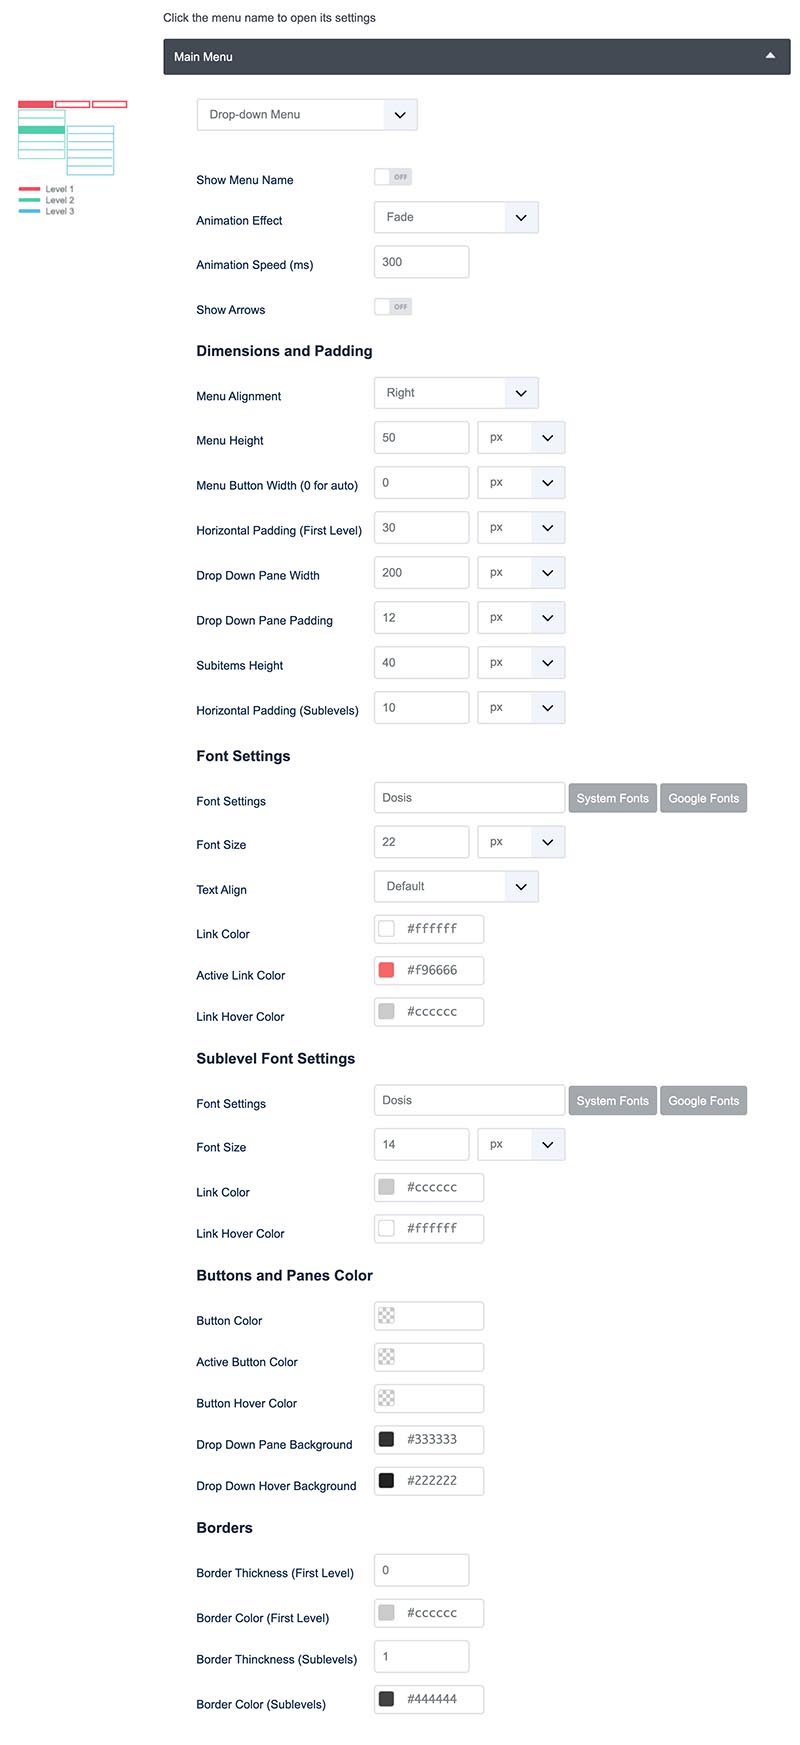Toggle Show Arrows switch
Image resolution: width=800 pixels, height=1745 pixels.
point(393,307)
